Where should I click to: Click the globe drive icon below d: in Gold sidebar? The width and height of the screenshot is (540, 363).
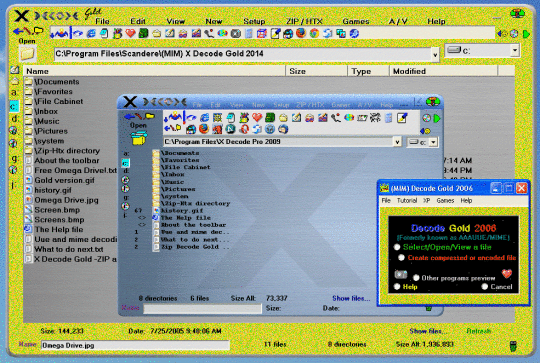pyautogui.click(x=13, y=131)
